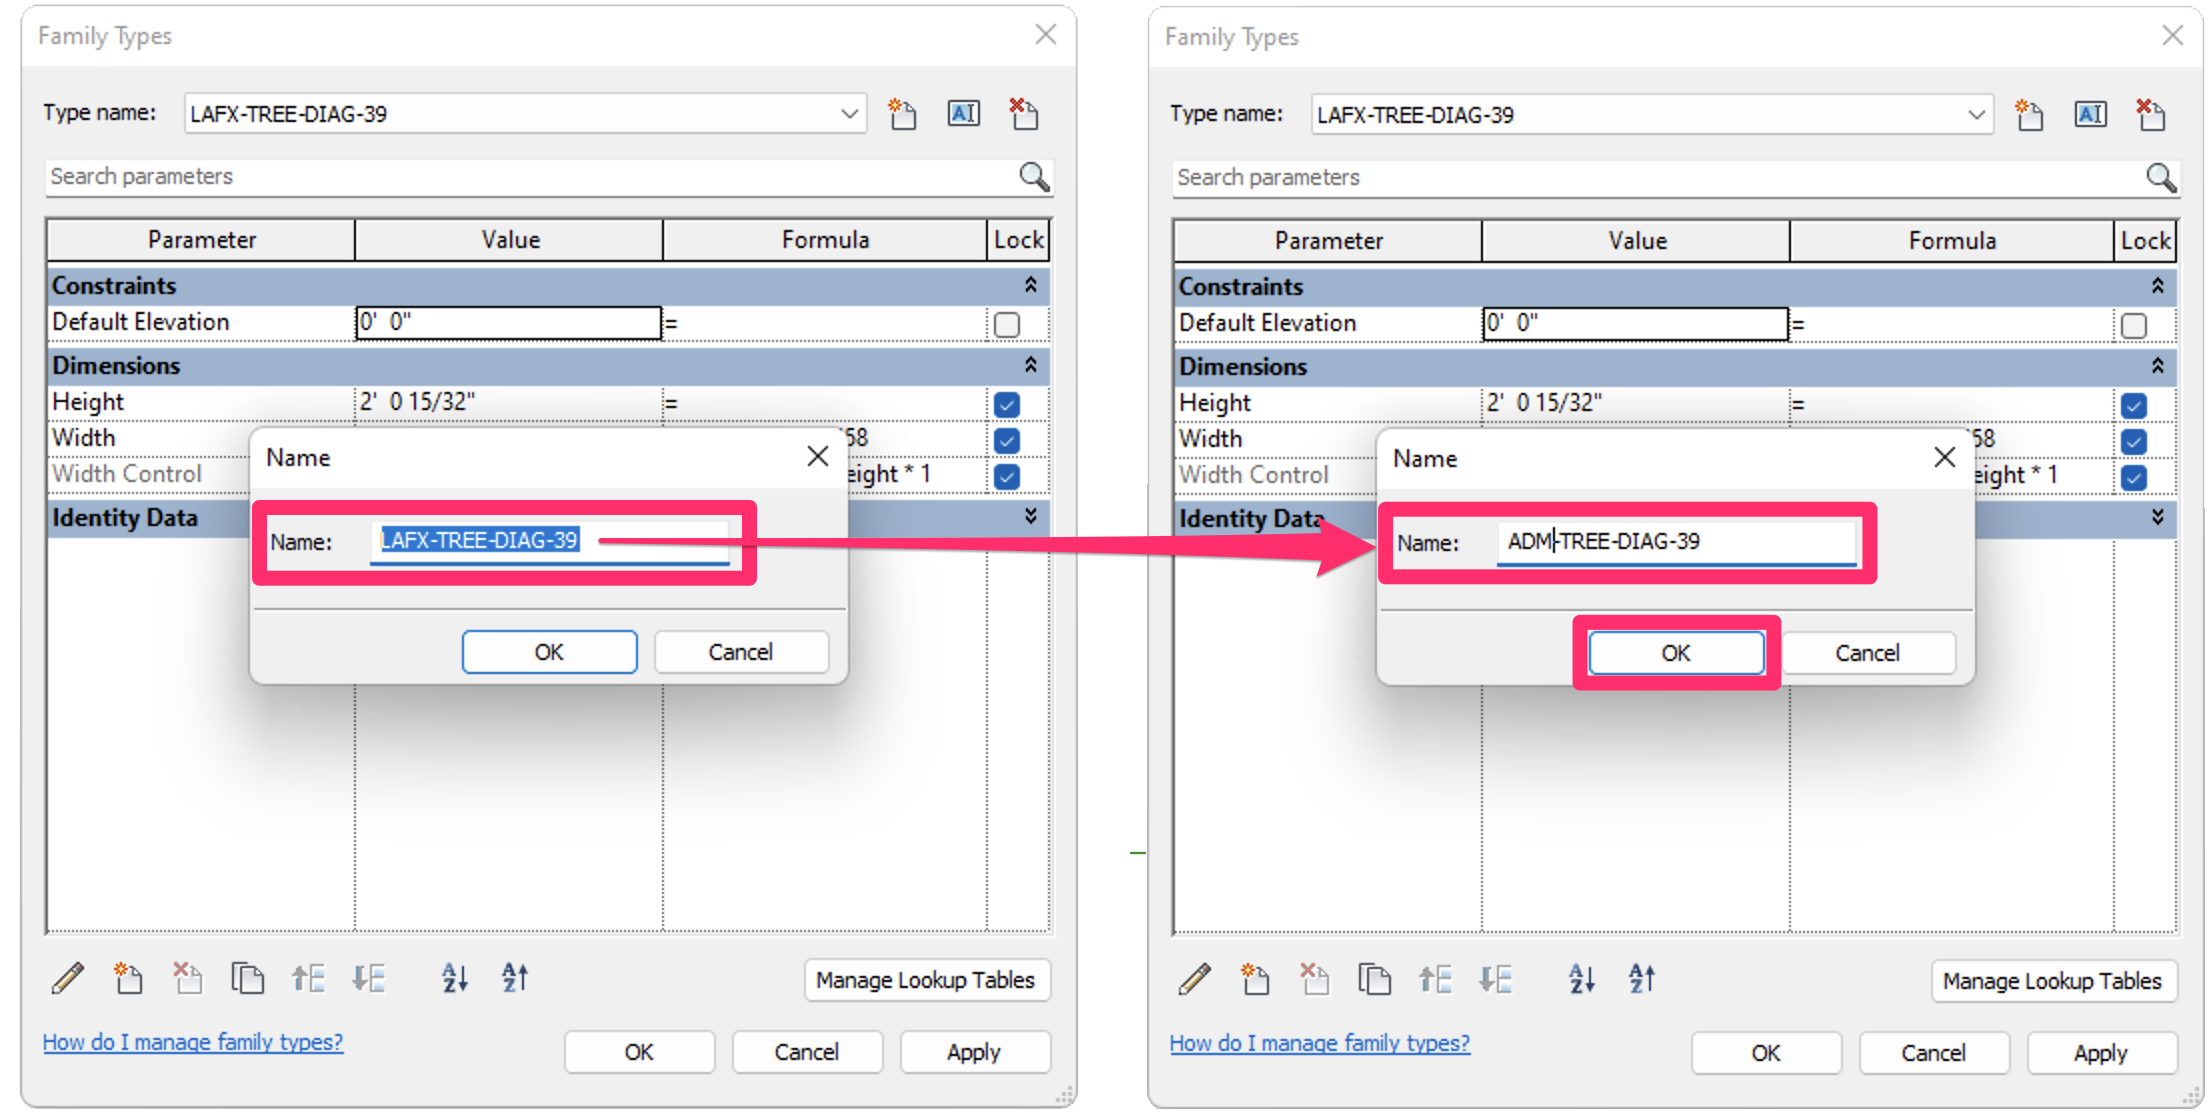Screen dimensions: 2209x1114
Task: Click Apply button in right Family Types window
Action: (x=2101, y=1053)
